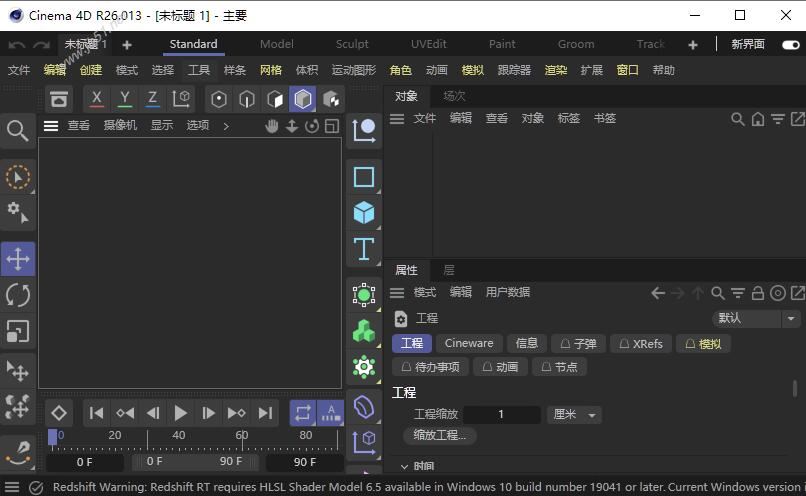Open the 默认 preset dropdown
The height and width of the screenshot is (496, 806).
pos(757,318)
